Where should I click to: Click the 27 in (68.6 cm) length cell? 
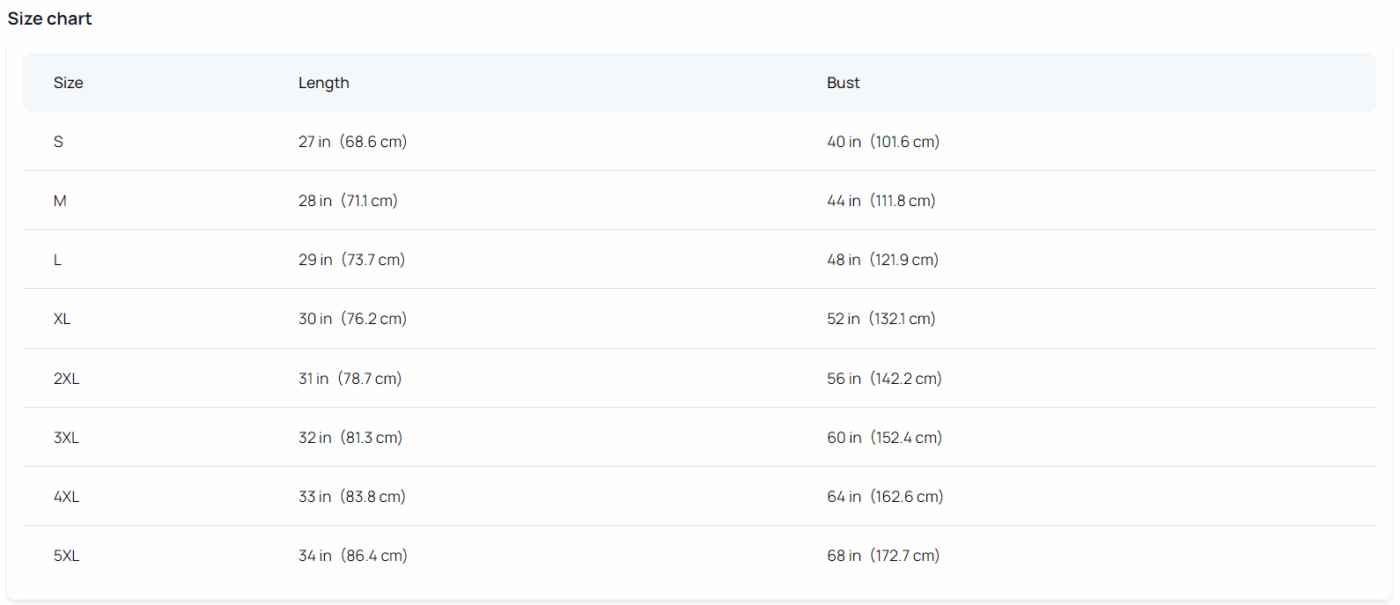(353, 142)
